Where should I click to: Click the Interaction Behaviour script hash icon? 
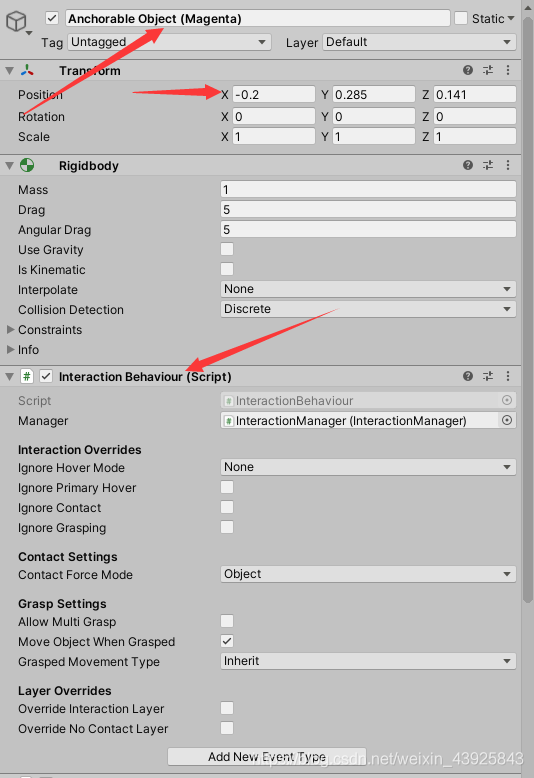[x=27, y=376]
